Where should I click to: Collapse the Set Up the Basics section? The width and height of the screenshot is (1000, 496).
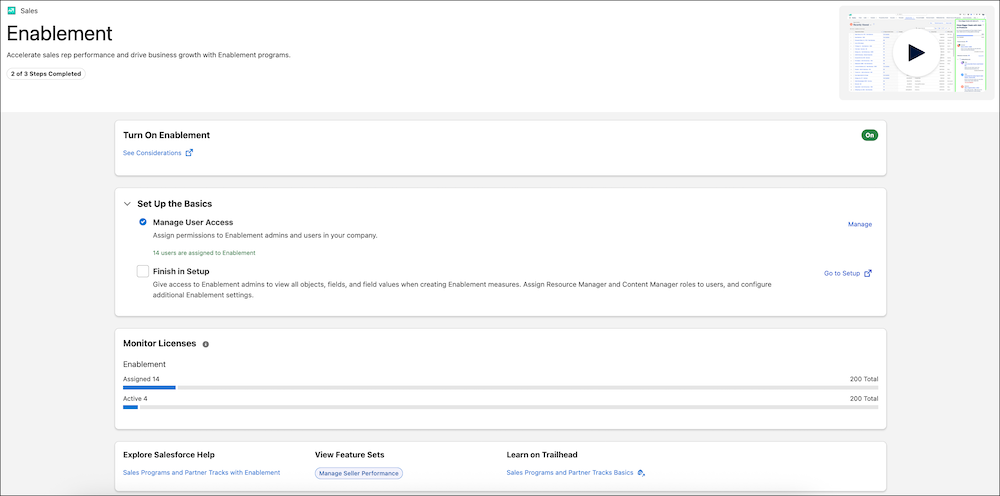tap(127, 204)
